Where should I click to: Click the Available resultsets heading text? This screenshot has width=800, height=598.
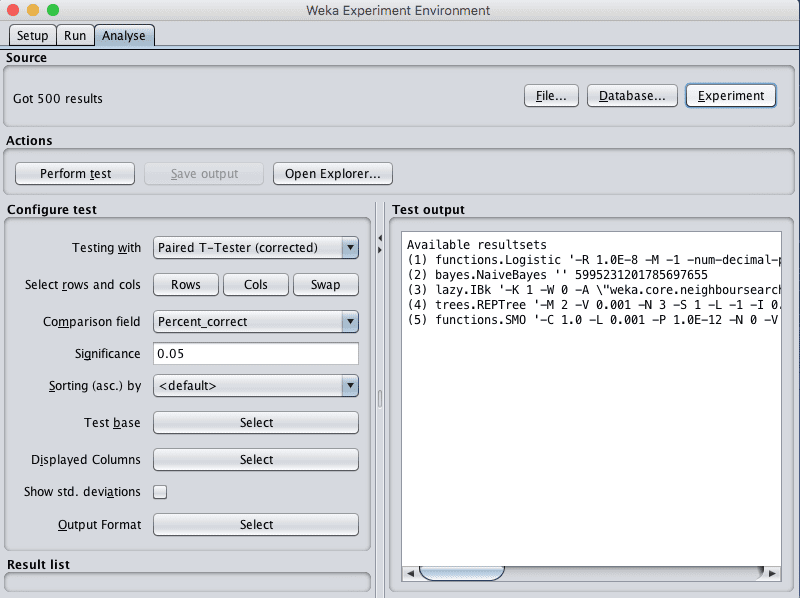[x=477, y=245]
